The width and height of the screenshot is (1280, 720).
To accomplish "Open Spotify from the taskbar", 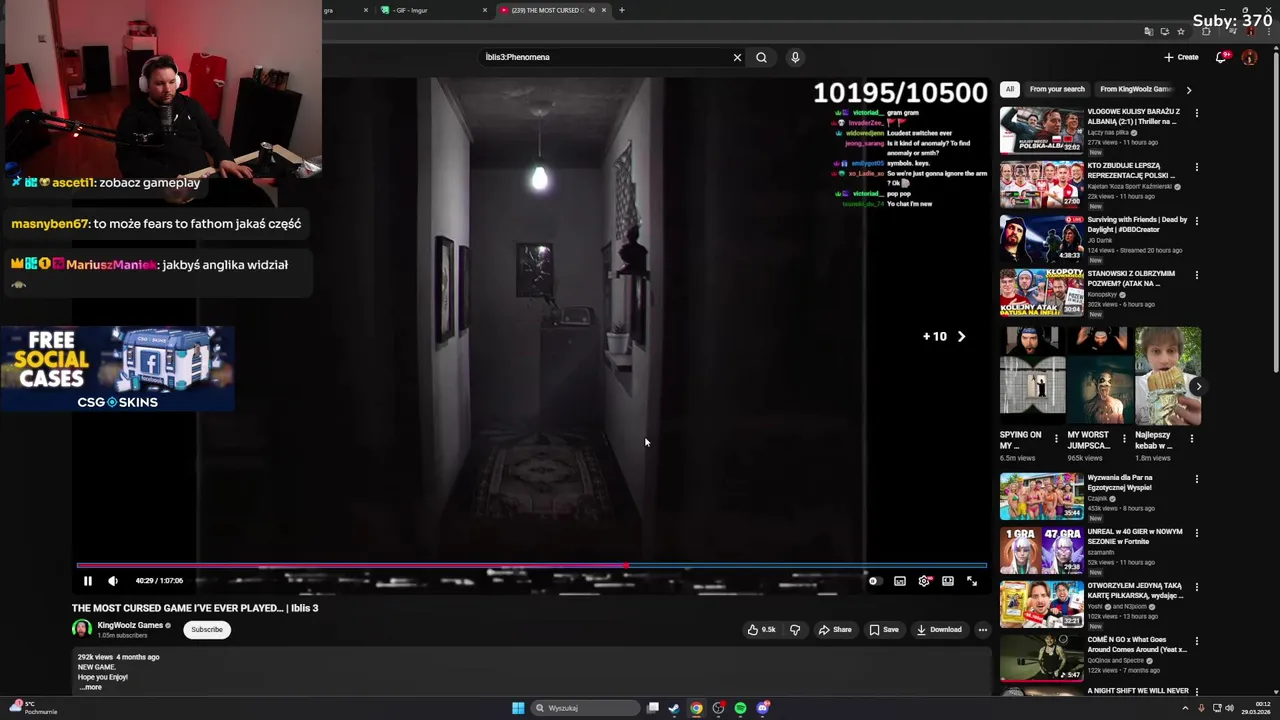I will 740,708.
